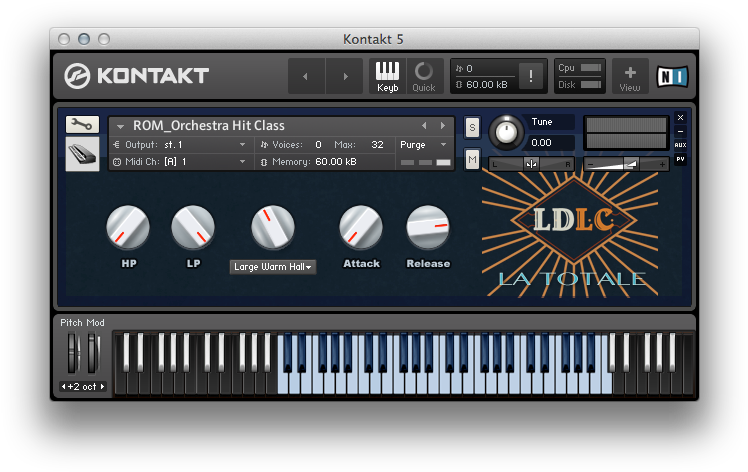The width and height of the screenshot is (748, 472).
Task: Click the Attack knob
Action: (361, 227)
